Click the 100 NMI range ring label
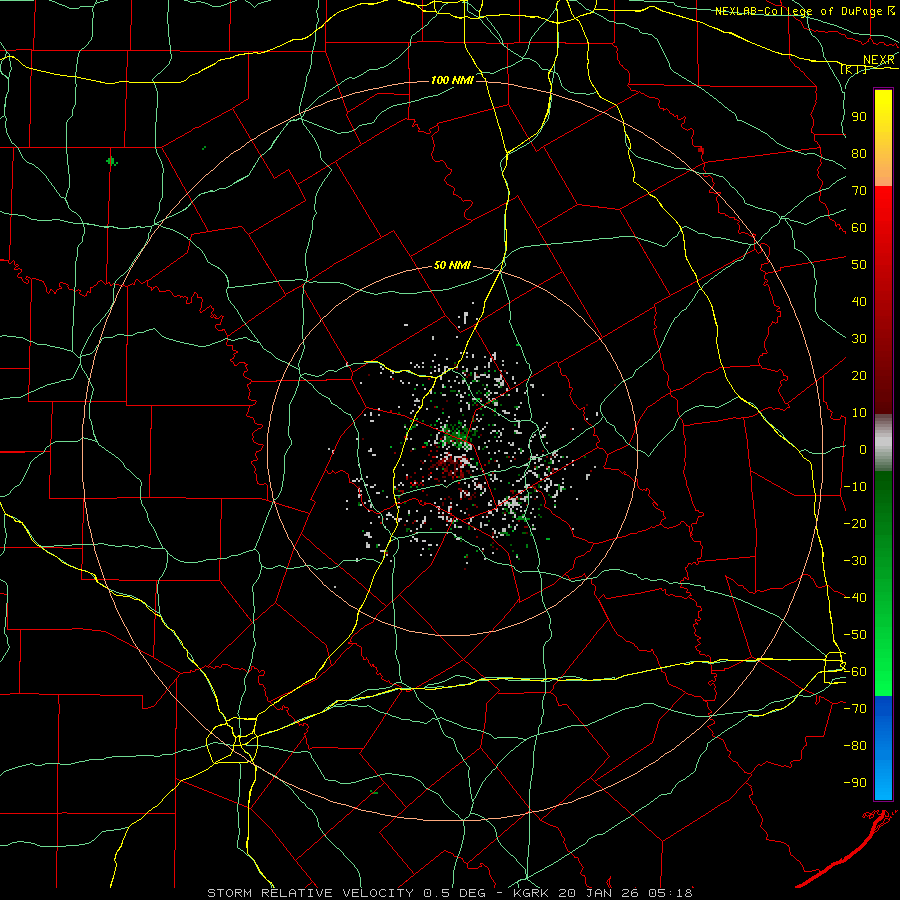The height and width of the screenshot is (900, 900). click(x=452, y=80)
